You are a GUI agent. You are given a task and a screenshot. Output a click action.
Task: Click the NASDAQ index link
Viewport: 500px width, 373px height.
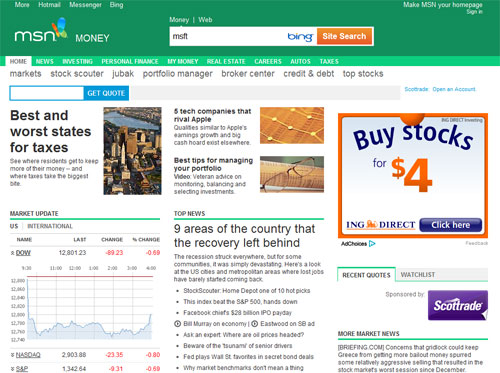click(x=28, y=355)
